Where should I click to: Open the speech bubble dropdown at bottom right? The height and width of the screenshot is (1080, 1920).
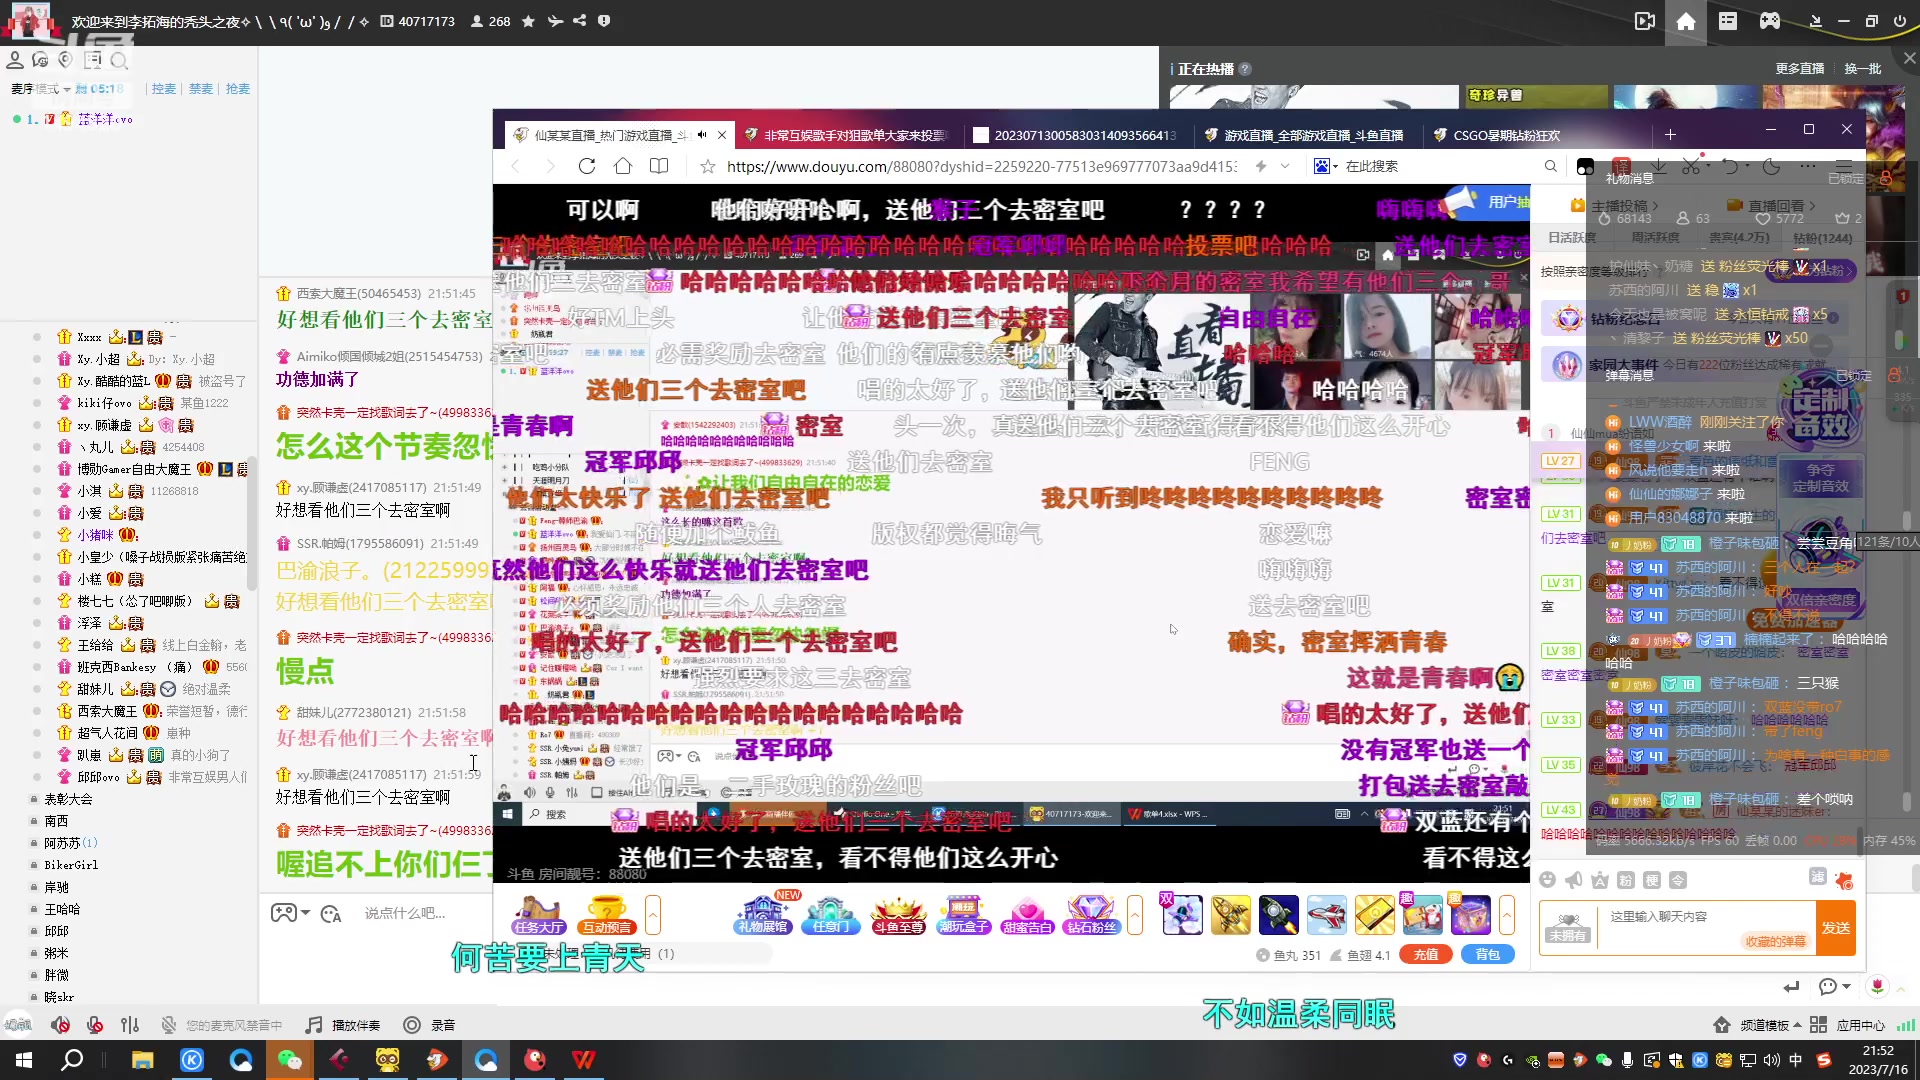tap(1834, 987)
